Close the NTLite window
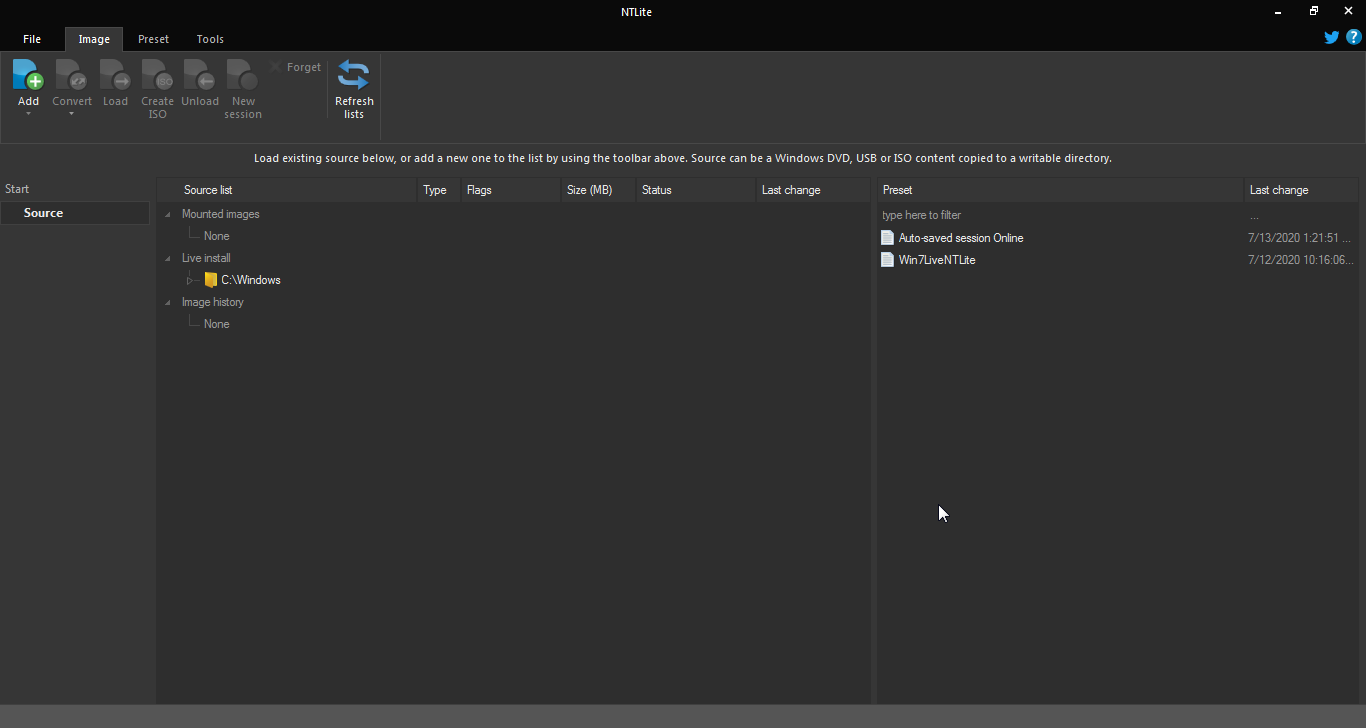Screen dimensions: 1366x728 1348,11
